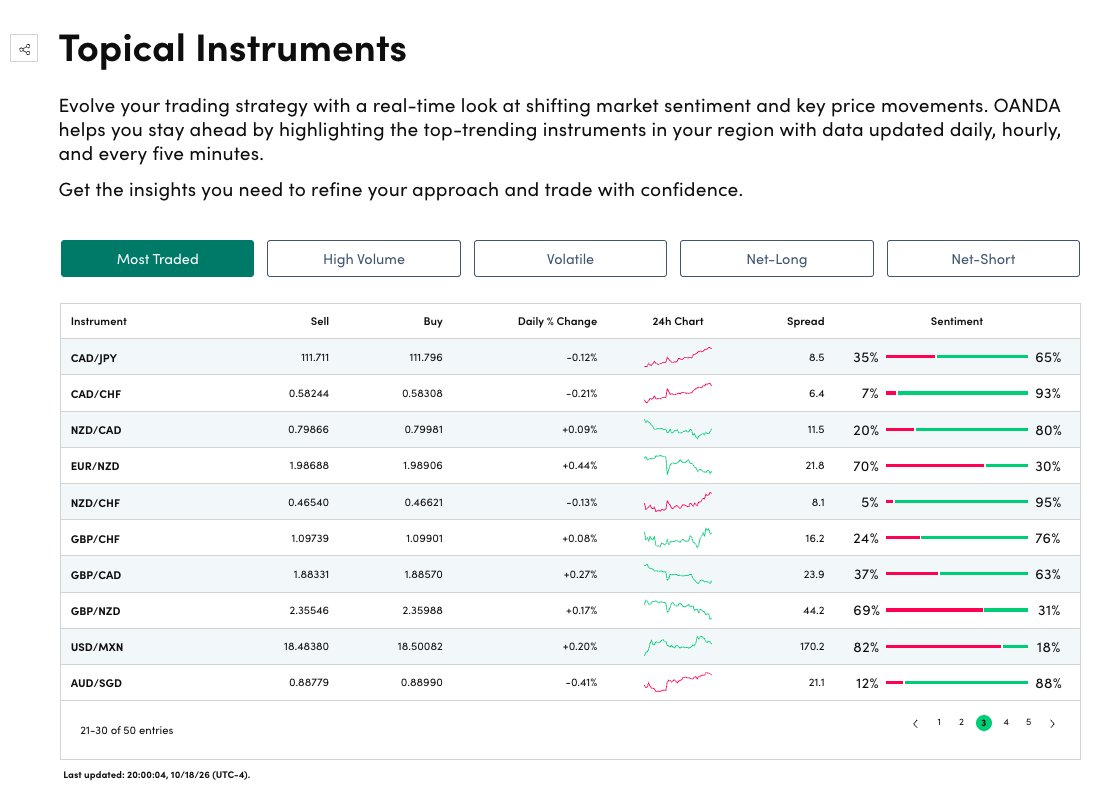Click the Daily % Change column header

click(557, 321)
